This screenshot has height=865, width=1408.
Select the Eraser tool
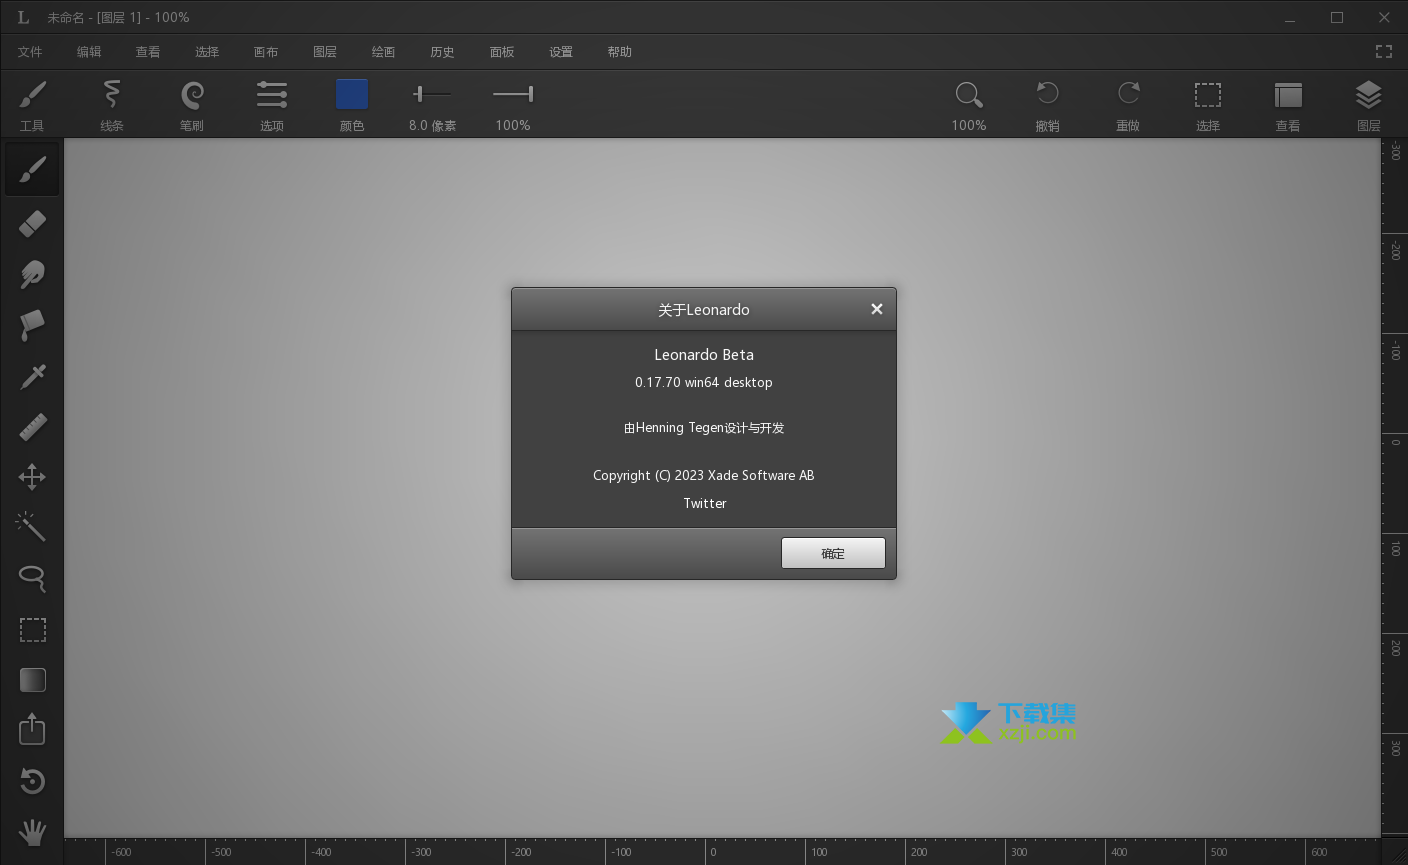32,223
